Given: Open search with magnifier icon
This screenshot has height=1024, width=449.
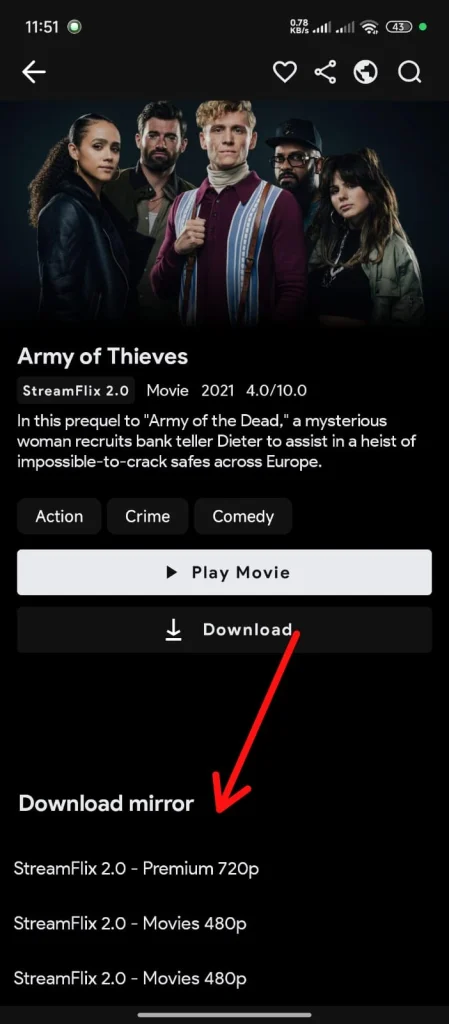Looking at the screenshot, I should click(x=410, y=72).
